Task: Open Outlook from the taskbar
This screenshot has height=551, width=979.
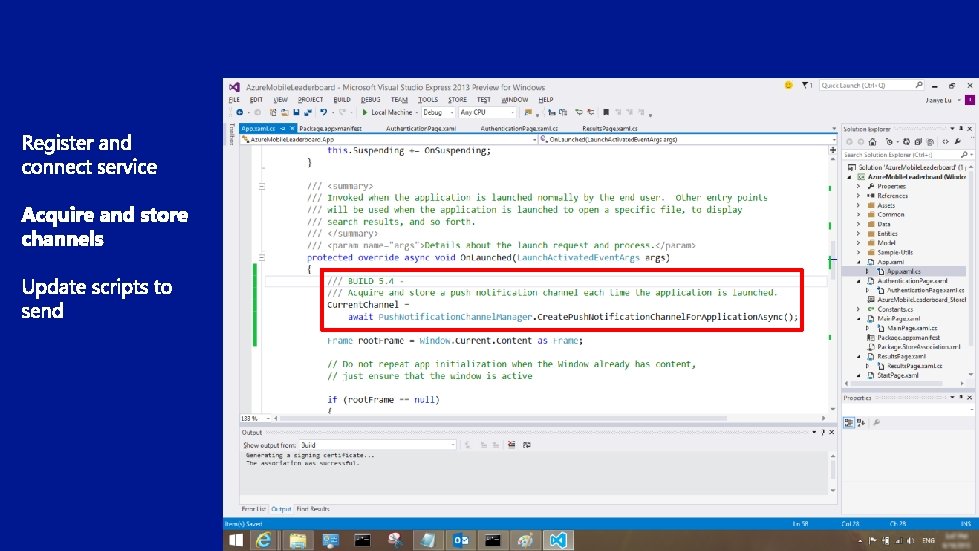Action: tap(460, 540)
